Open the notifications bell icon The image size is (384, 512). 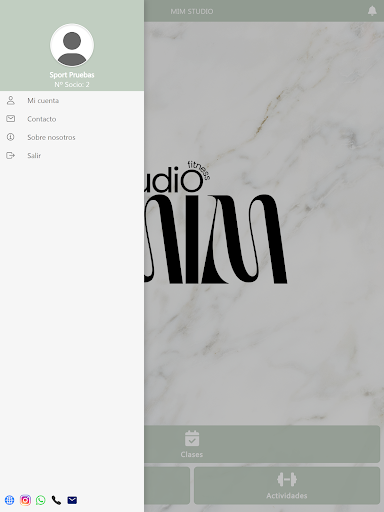tap(372, 11)
